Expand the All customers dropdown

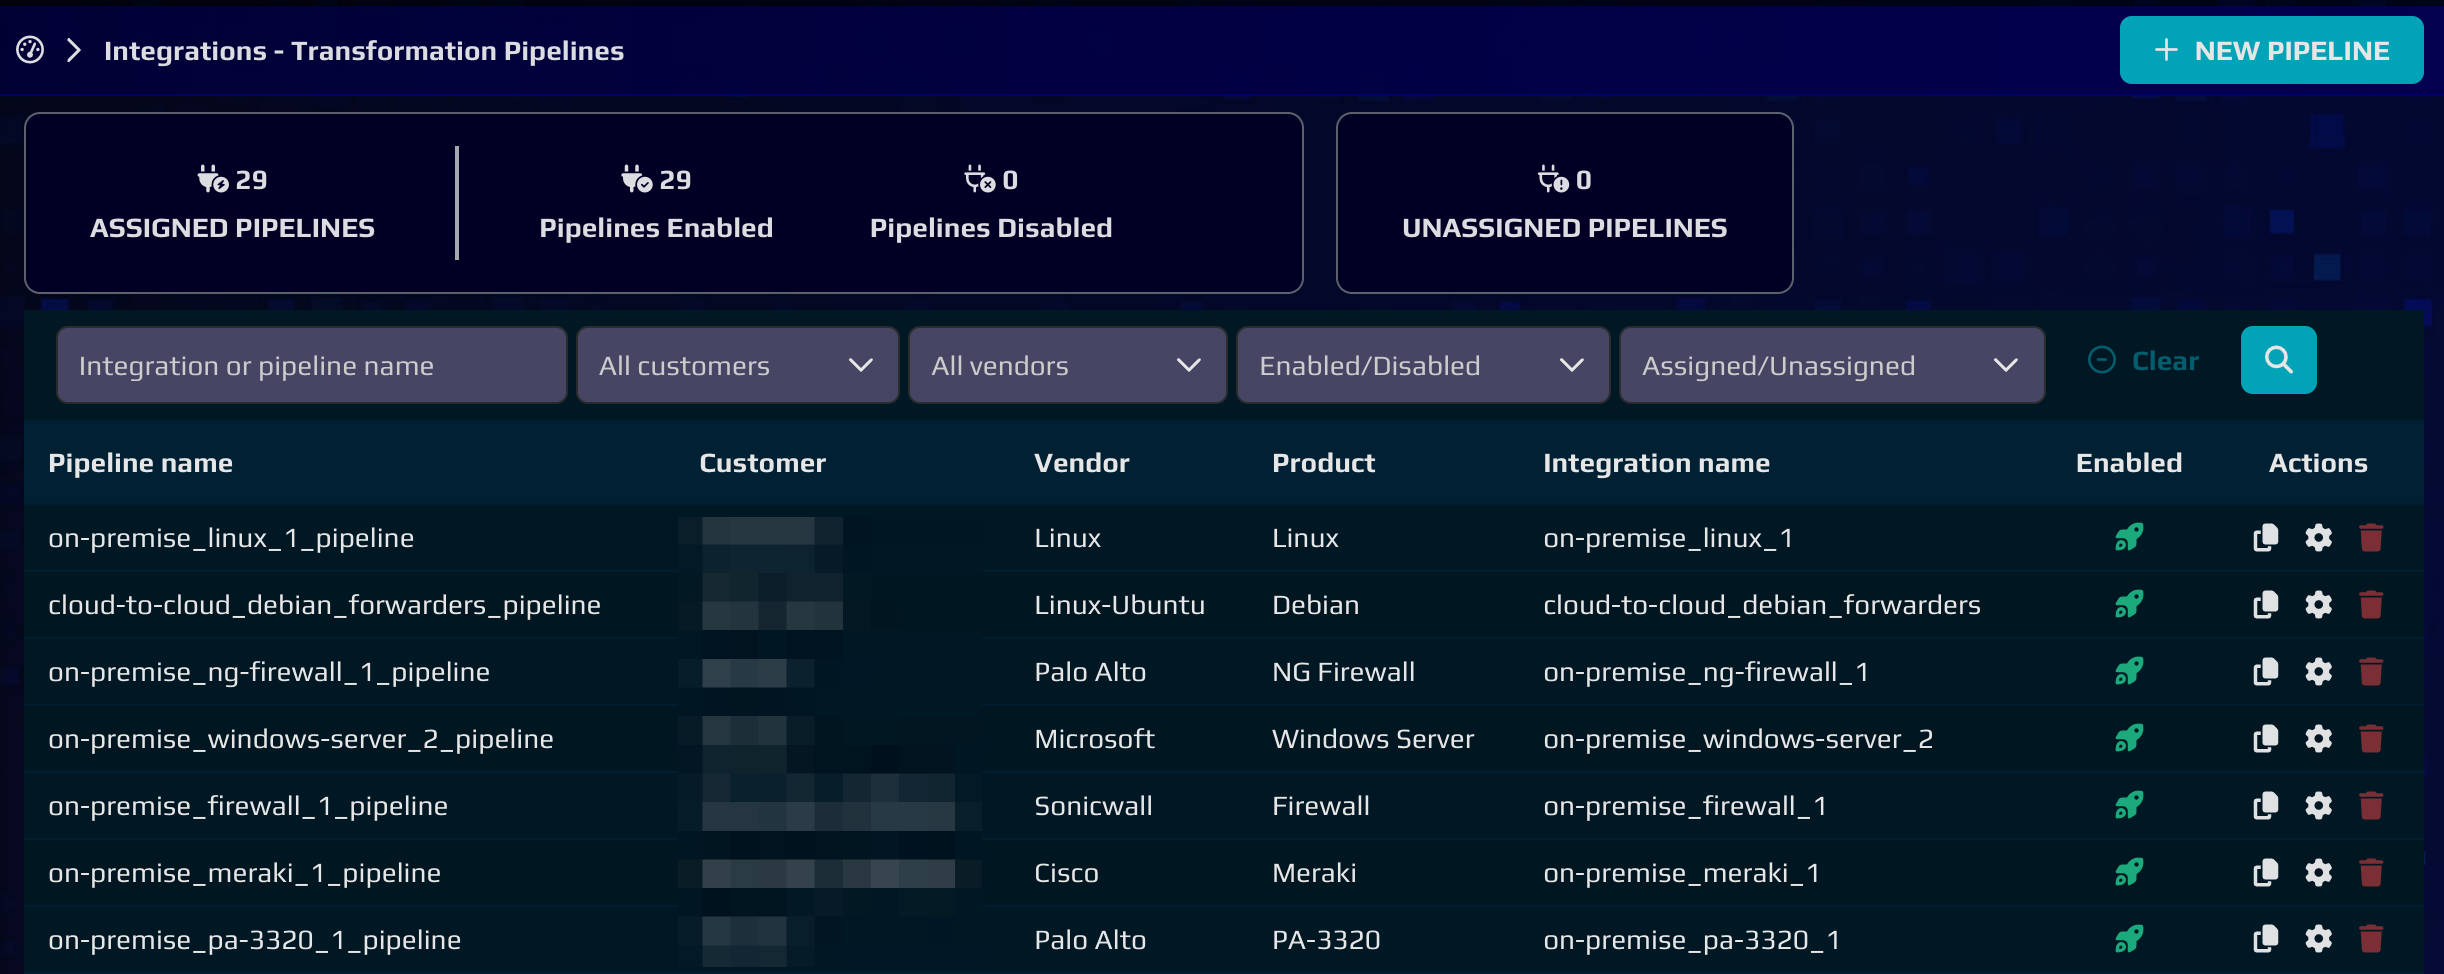[737, 366]
